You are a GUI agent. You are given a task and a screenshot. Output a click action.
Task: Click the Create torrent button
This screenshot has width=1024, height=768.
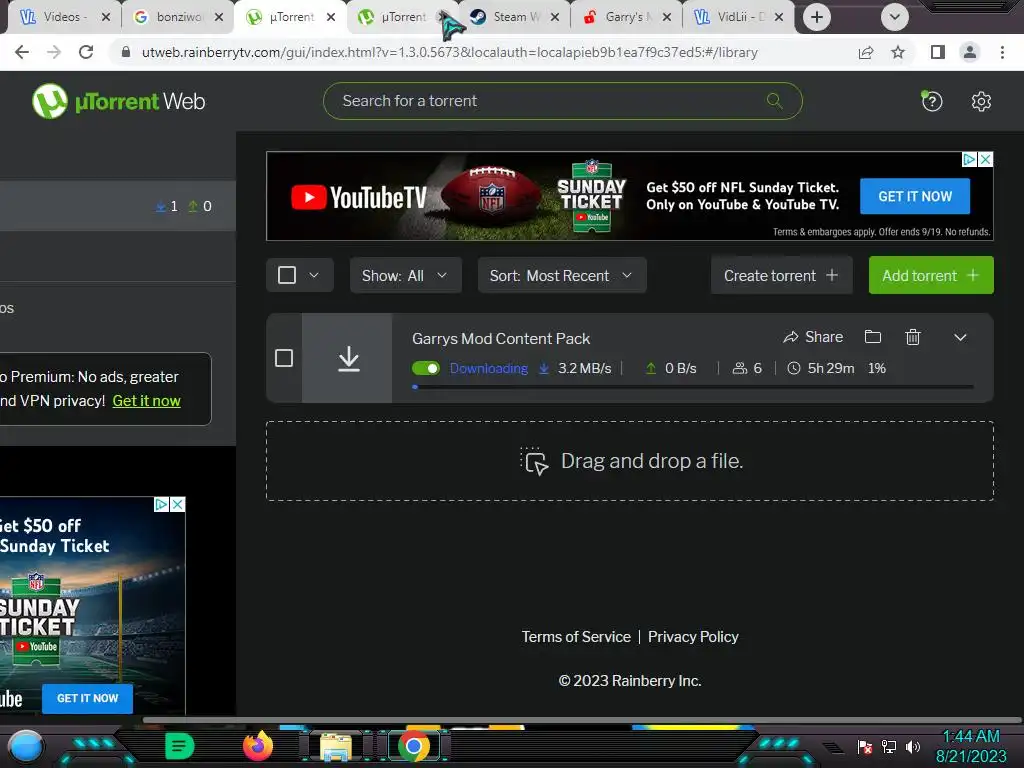pyautogui.click(x=781, y=275)
